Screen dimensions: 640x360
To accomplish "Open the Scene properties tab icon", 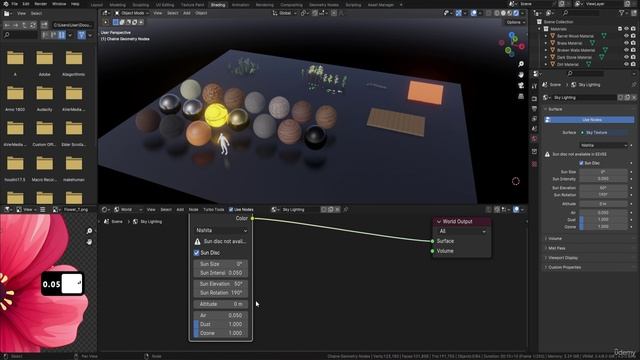I will tap(534, 129).
